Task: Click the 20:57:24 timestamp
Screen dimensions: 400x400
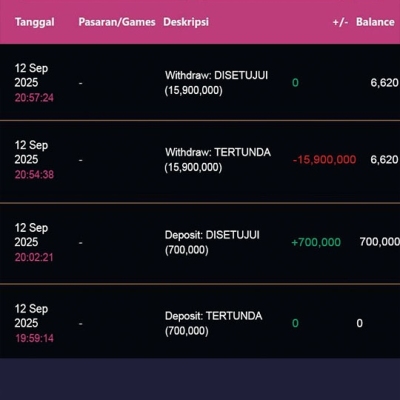Action: point(34,98)
